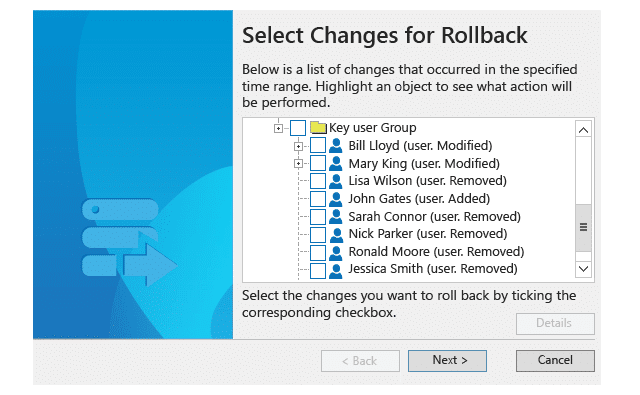Click the user icon beside Lisa Wilson
Screen dimensions: 640x395
point(336,181)
